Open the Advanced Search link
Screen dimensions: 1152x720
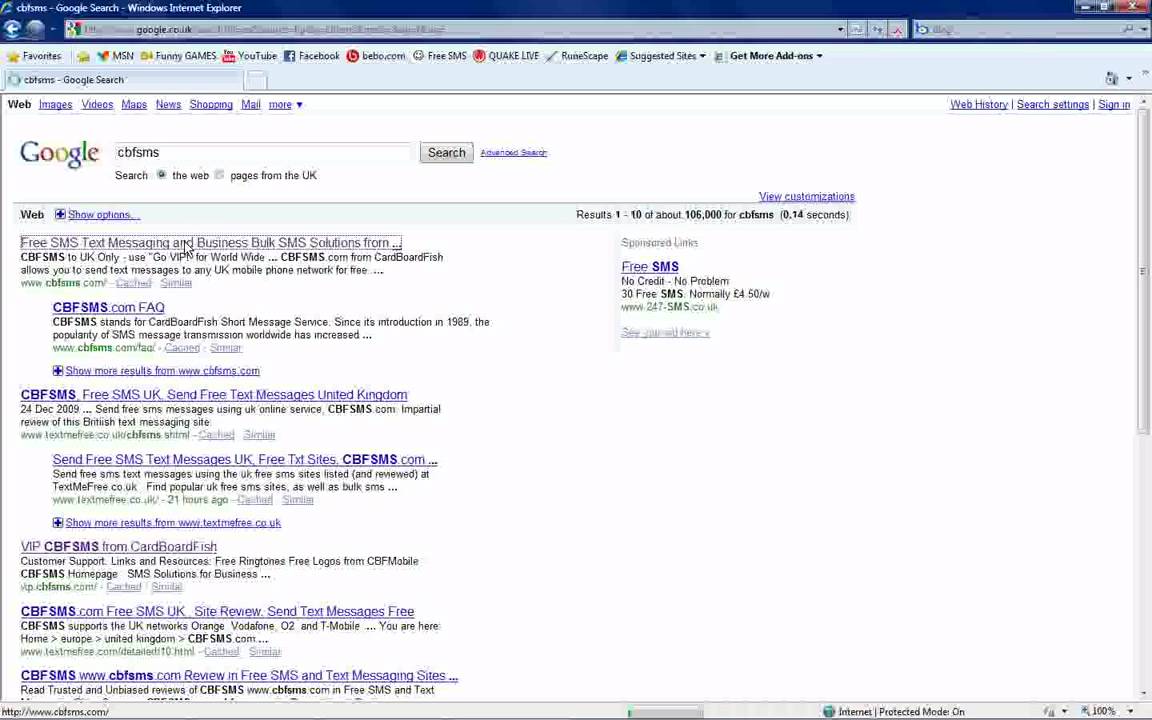(x=514, y=153)
